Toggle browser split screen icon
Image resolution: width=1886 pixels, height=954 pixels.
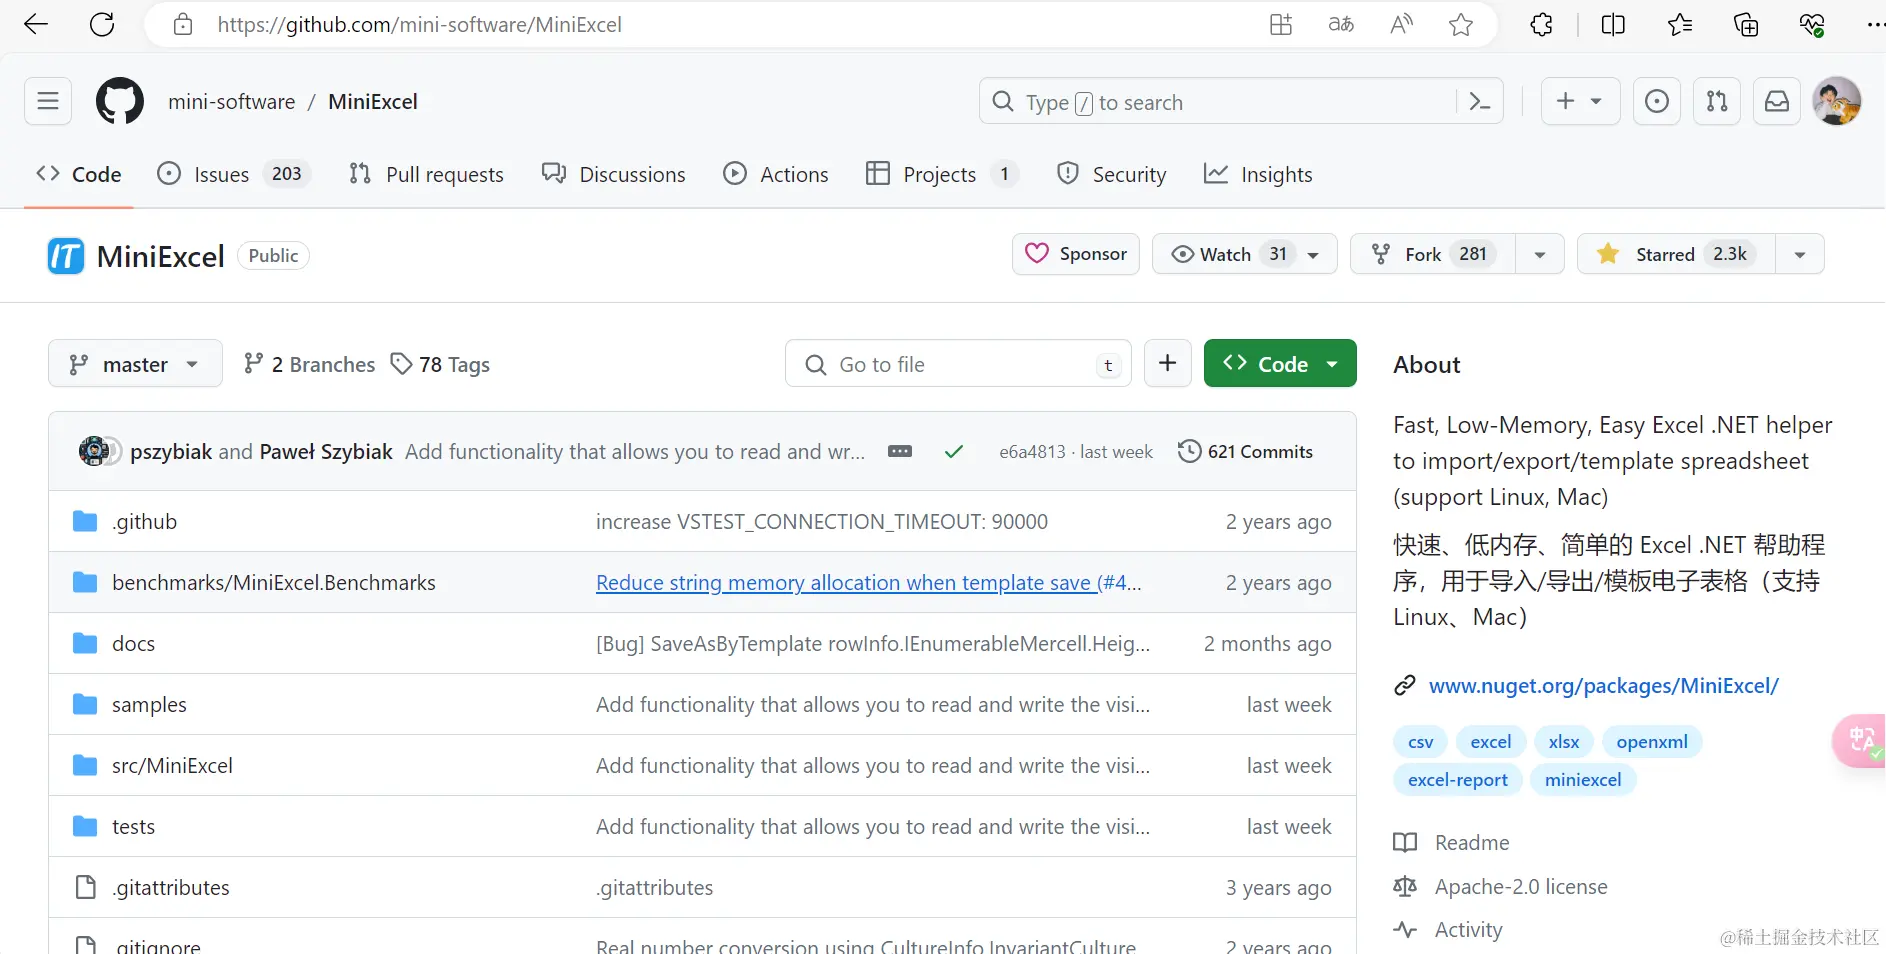tap(1613, 24)
